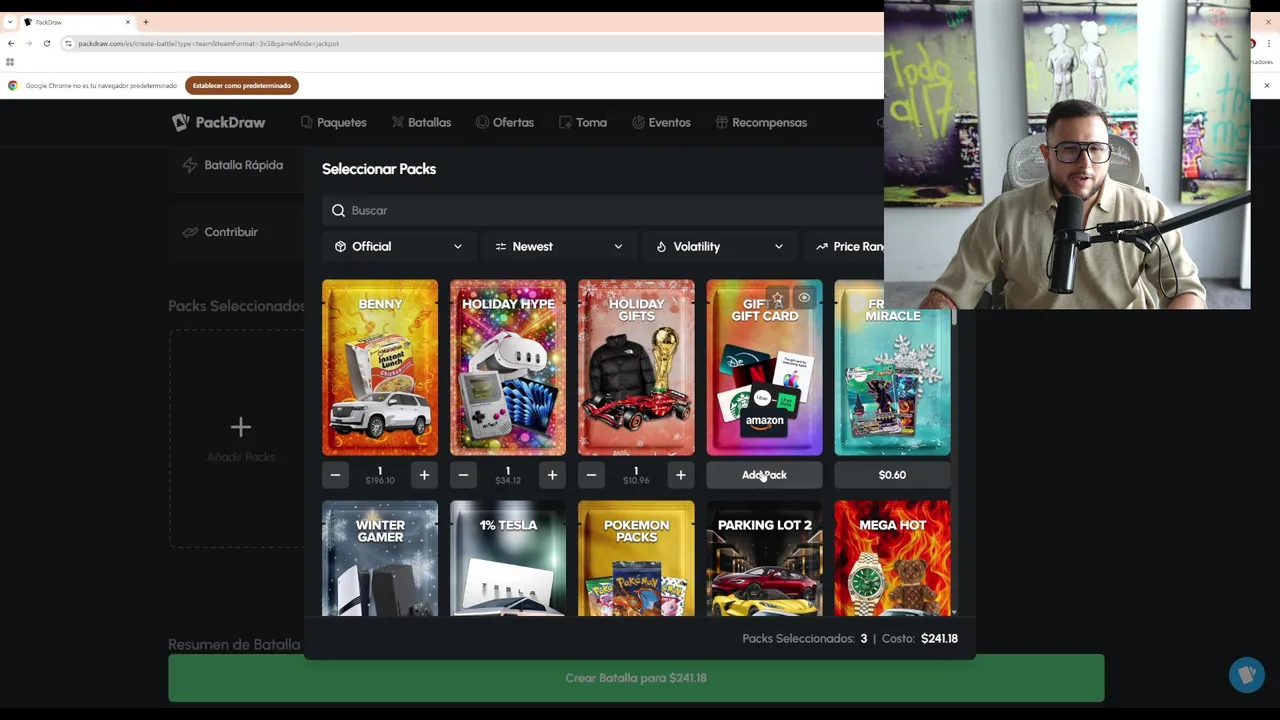Open the Ofertas menu item
The height and width of the screenshot is (720, 1280).
tap(505, 122)
